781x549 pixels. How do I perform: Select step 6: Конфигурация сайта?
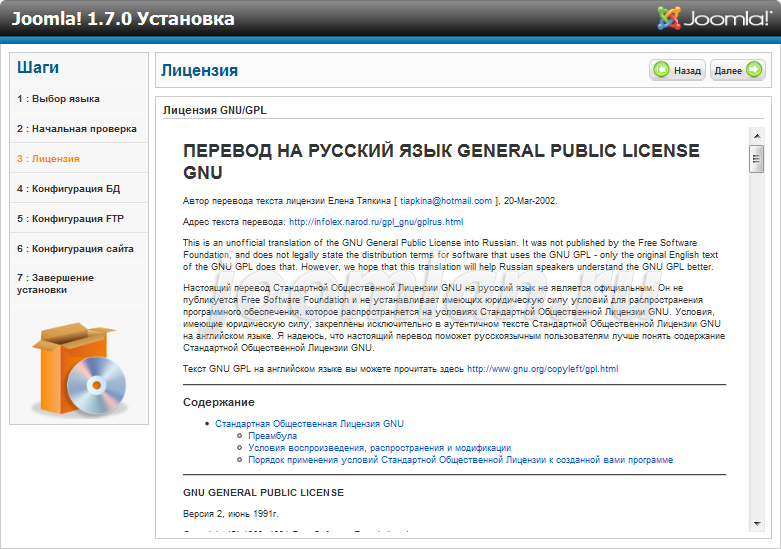[x=75, y=248]
